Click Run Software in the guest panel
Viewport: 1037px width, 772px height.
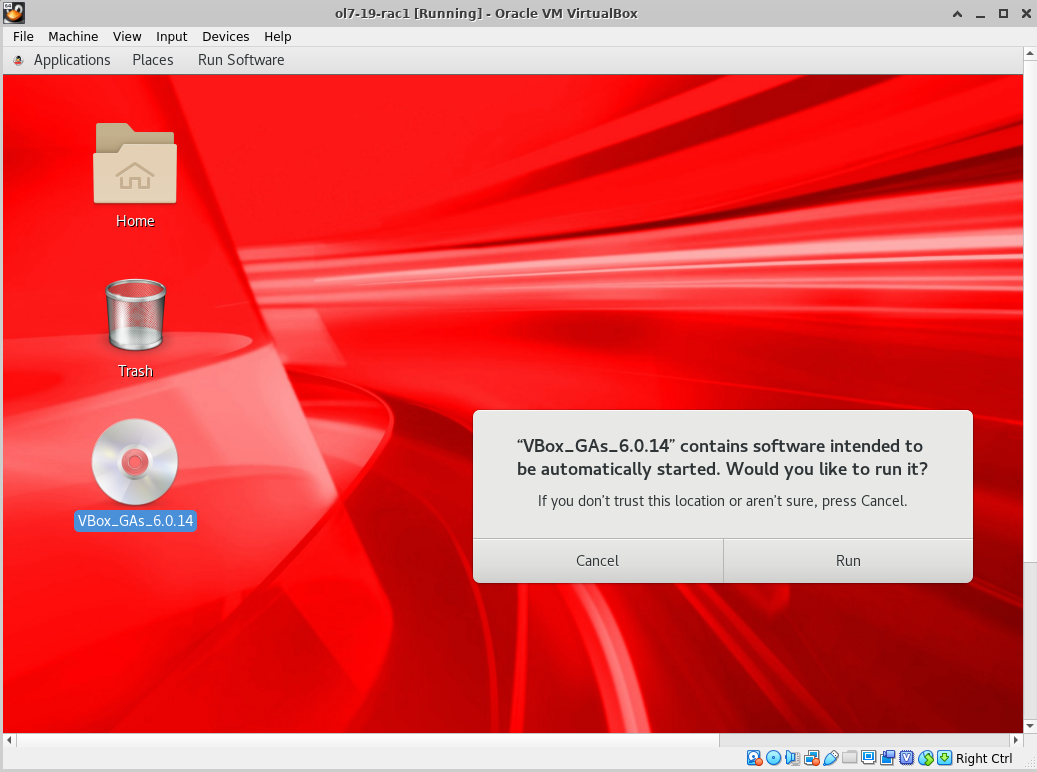pos(241,60)
